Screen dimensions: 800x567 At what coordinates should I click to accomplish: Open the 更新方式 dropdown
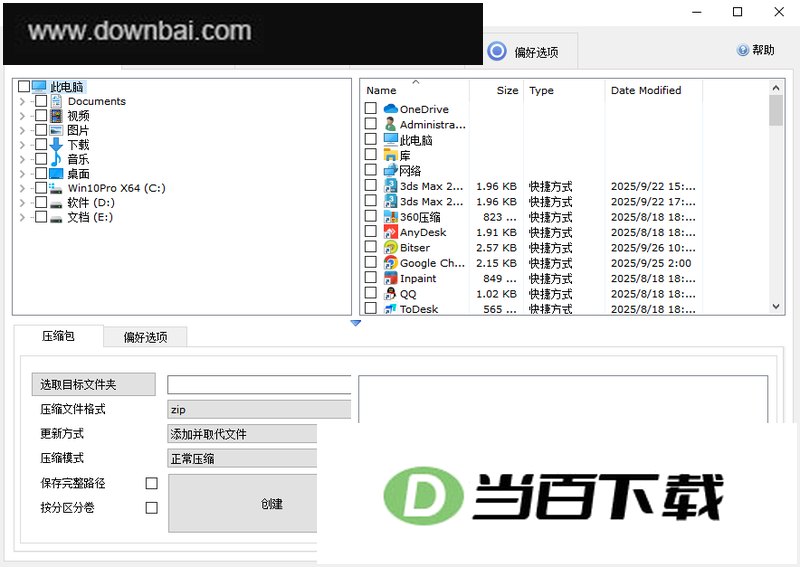[242, 434]
